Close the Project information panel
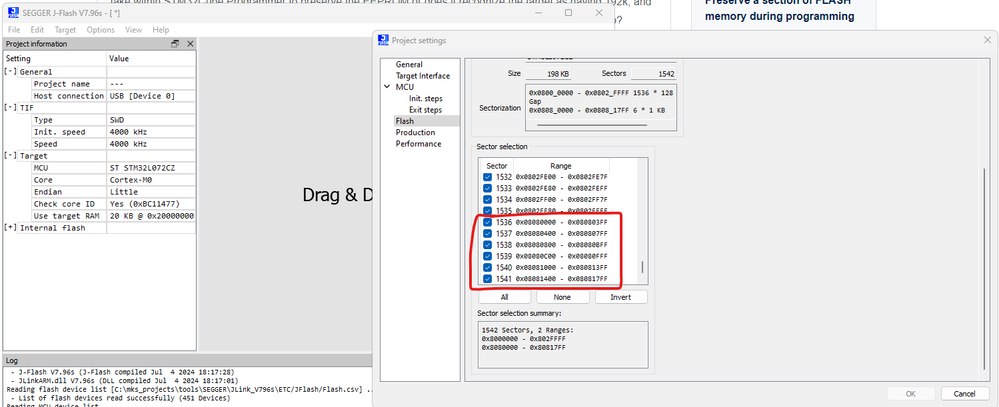999x407 pixels. click(x=190, y=44)
